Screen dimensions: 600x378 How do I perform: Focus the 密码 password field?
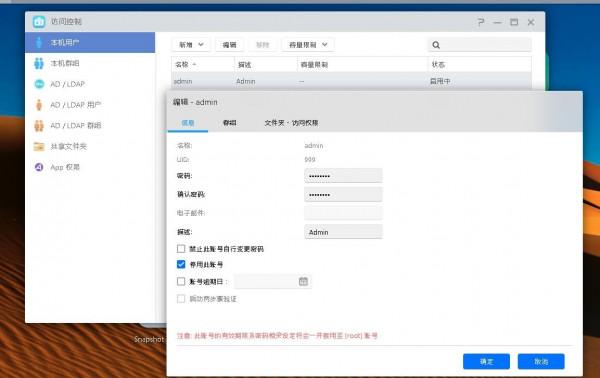point(343,176)
